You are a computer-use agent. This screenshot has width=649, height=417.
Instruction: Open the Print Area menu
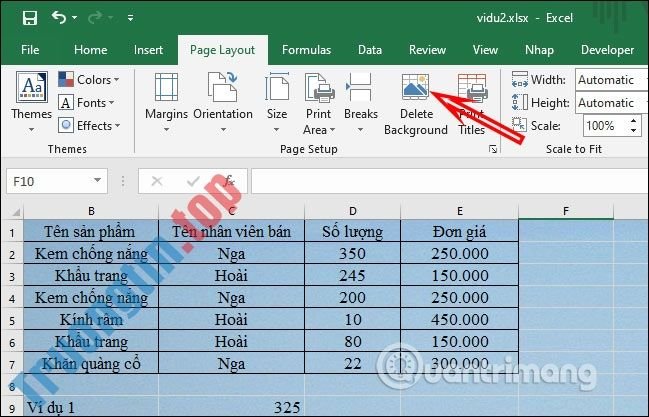319,104
